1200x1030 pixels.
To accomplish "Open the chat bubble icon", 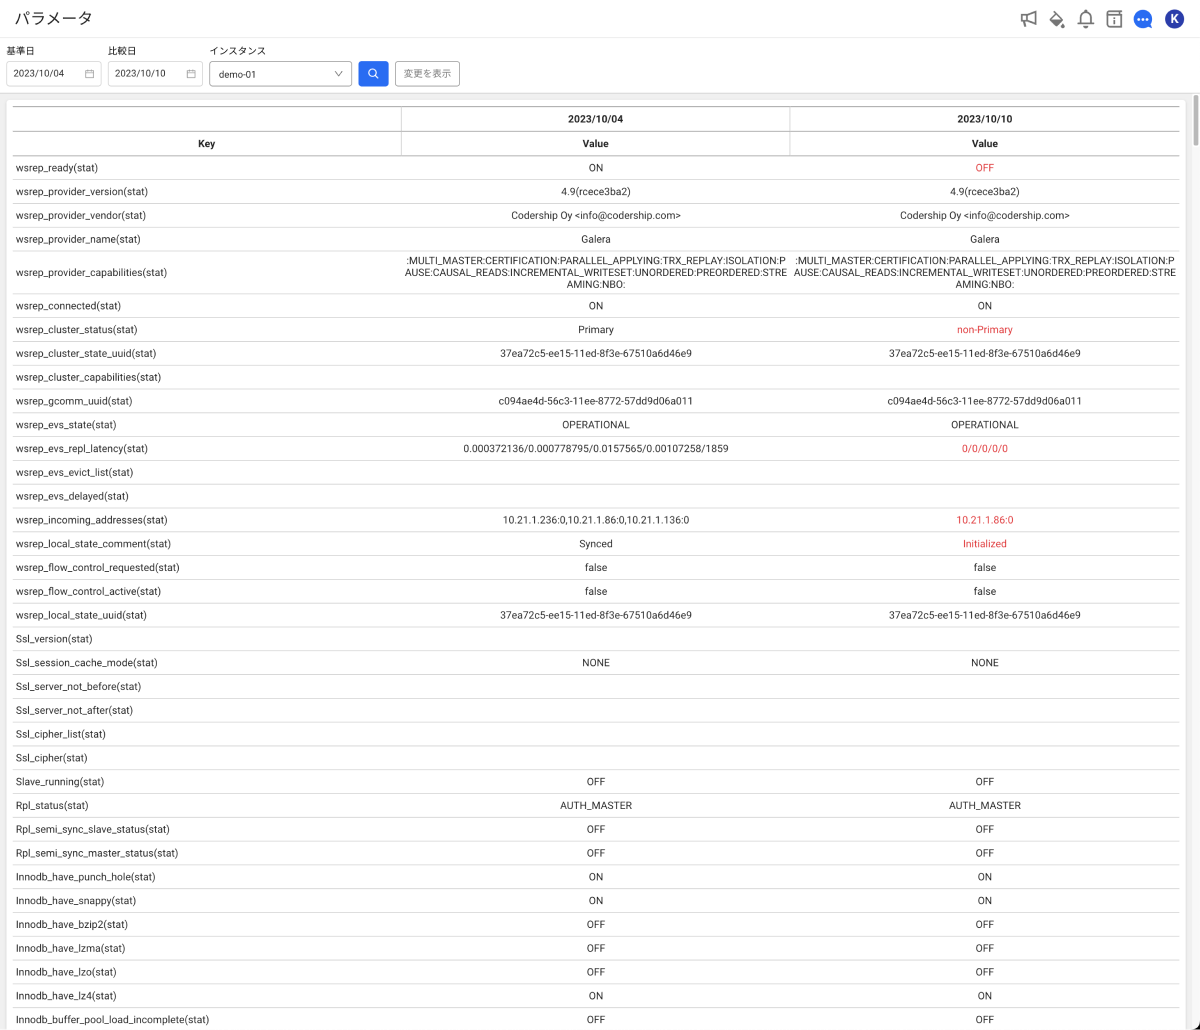I will [x=1143, y=19].
